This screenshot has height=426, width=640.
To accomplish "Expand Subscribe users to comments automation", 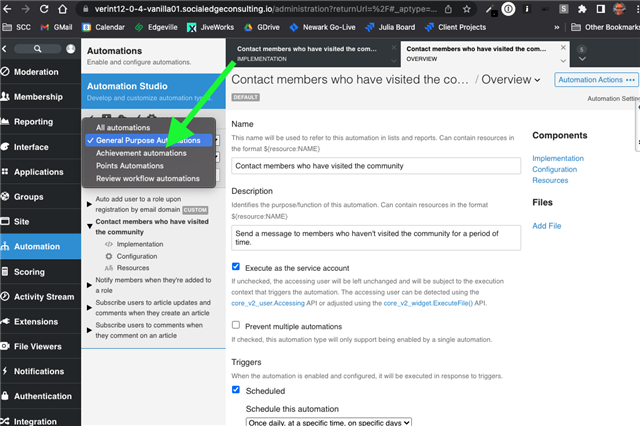I will pos(89,330).
